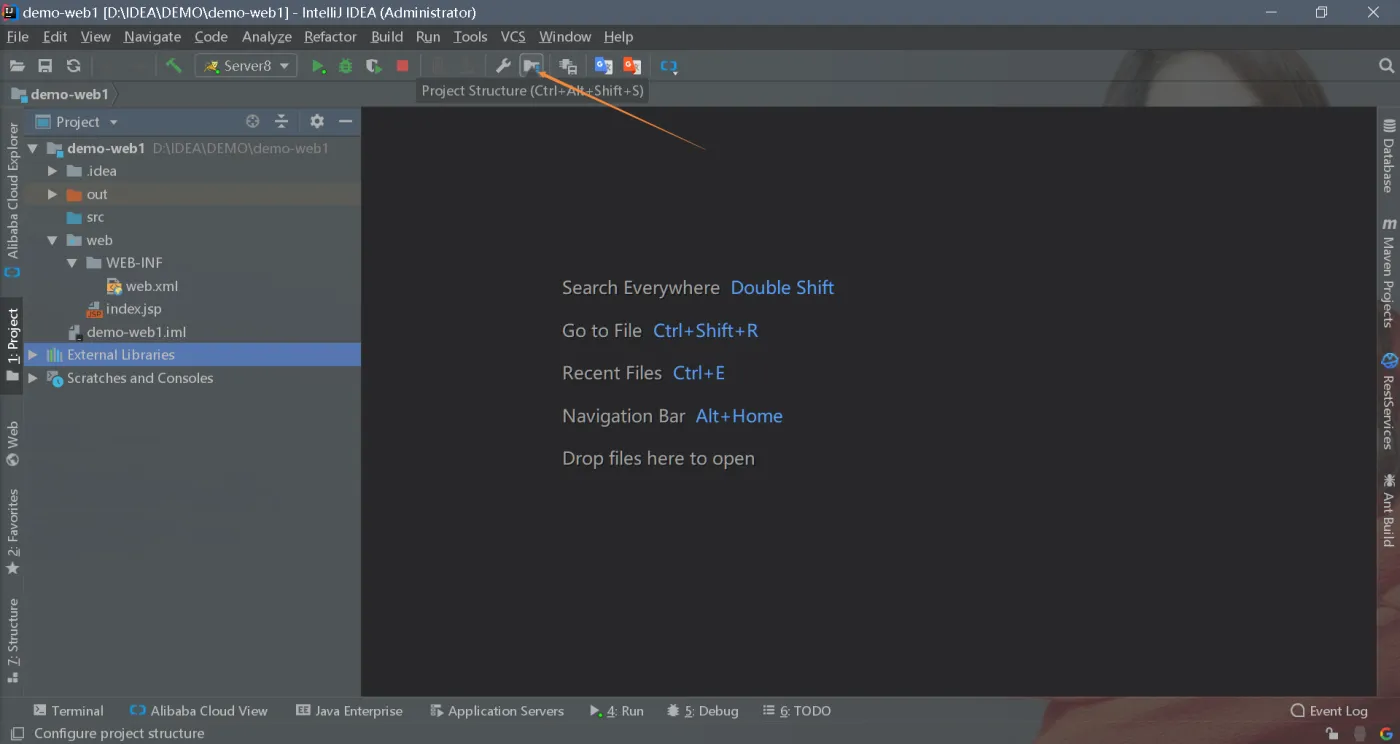Start debugging with the green bug icon
The image size is (1400, 744).
pos(346,66)
